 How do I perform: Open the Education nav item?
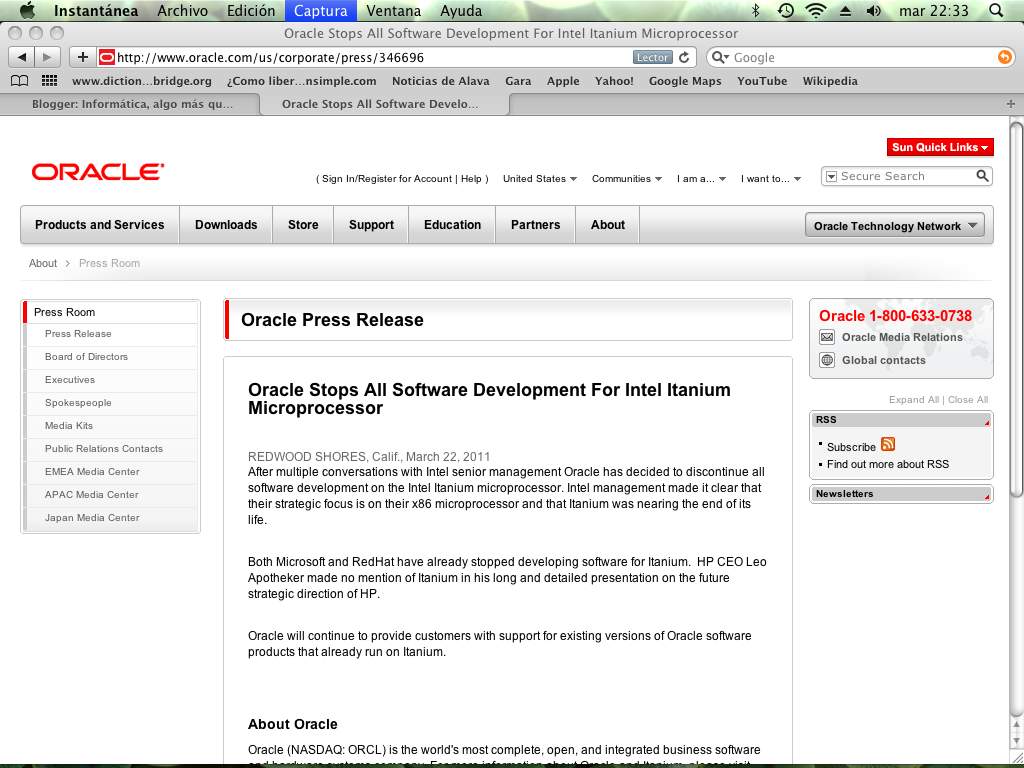[x=453, y=225]
